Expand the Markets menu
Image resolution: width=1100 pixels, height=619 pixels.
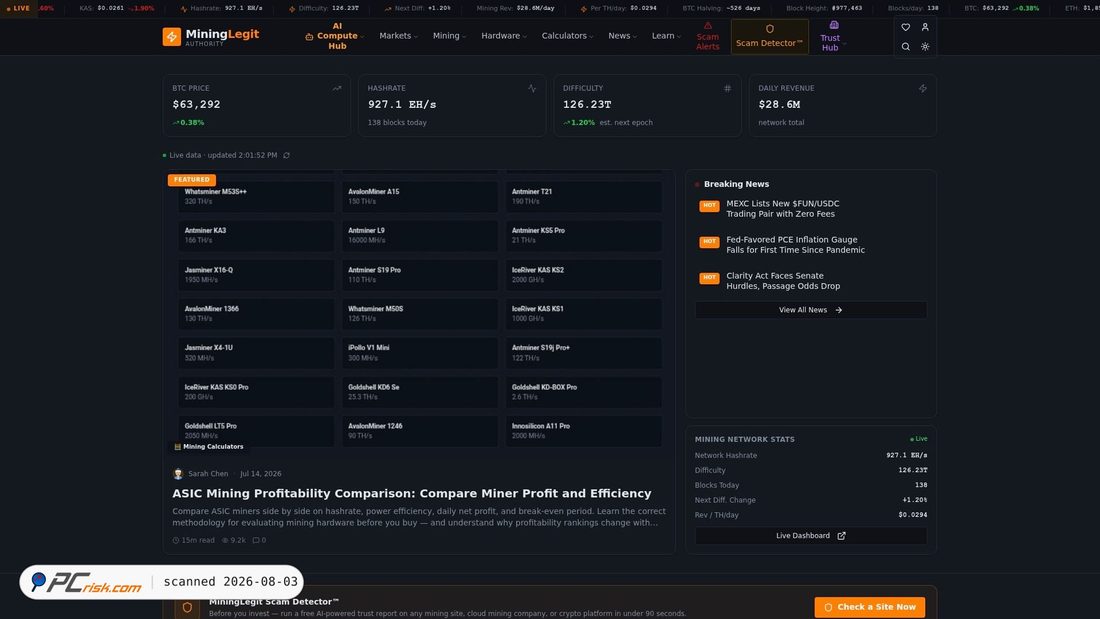pos(398,36)
